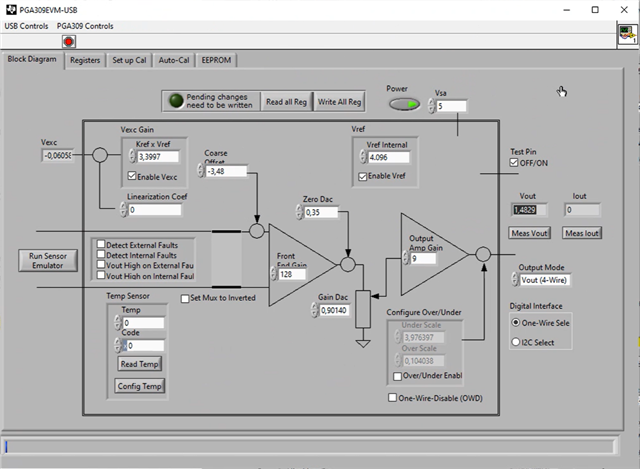Click Run Sensor Emulator button
Viewport: 640px width, 469px height.
click(48, 260)
